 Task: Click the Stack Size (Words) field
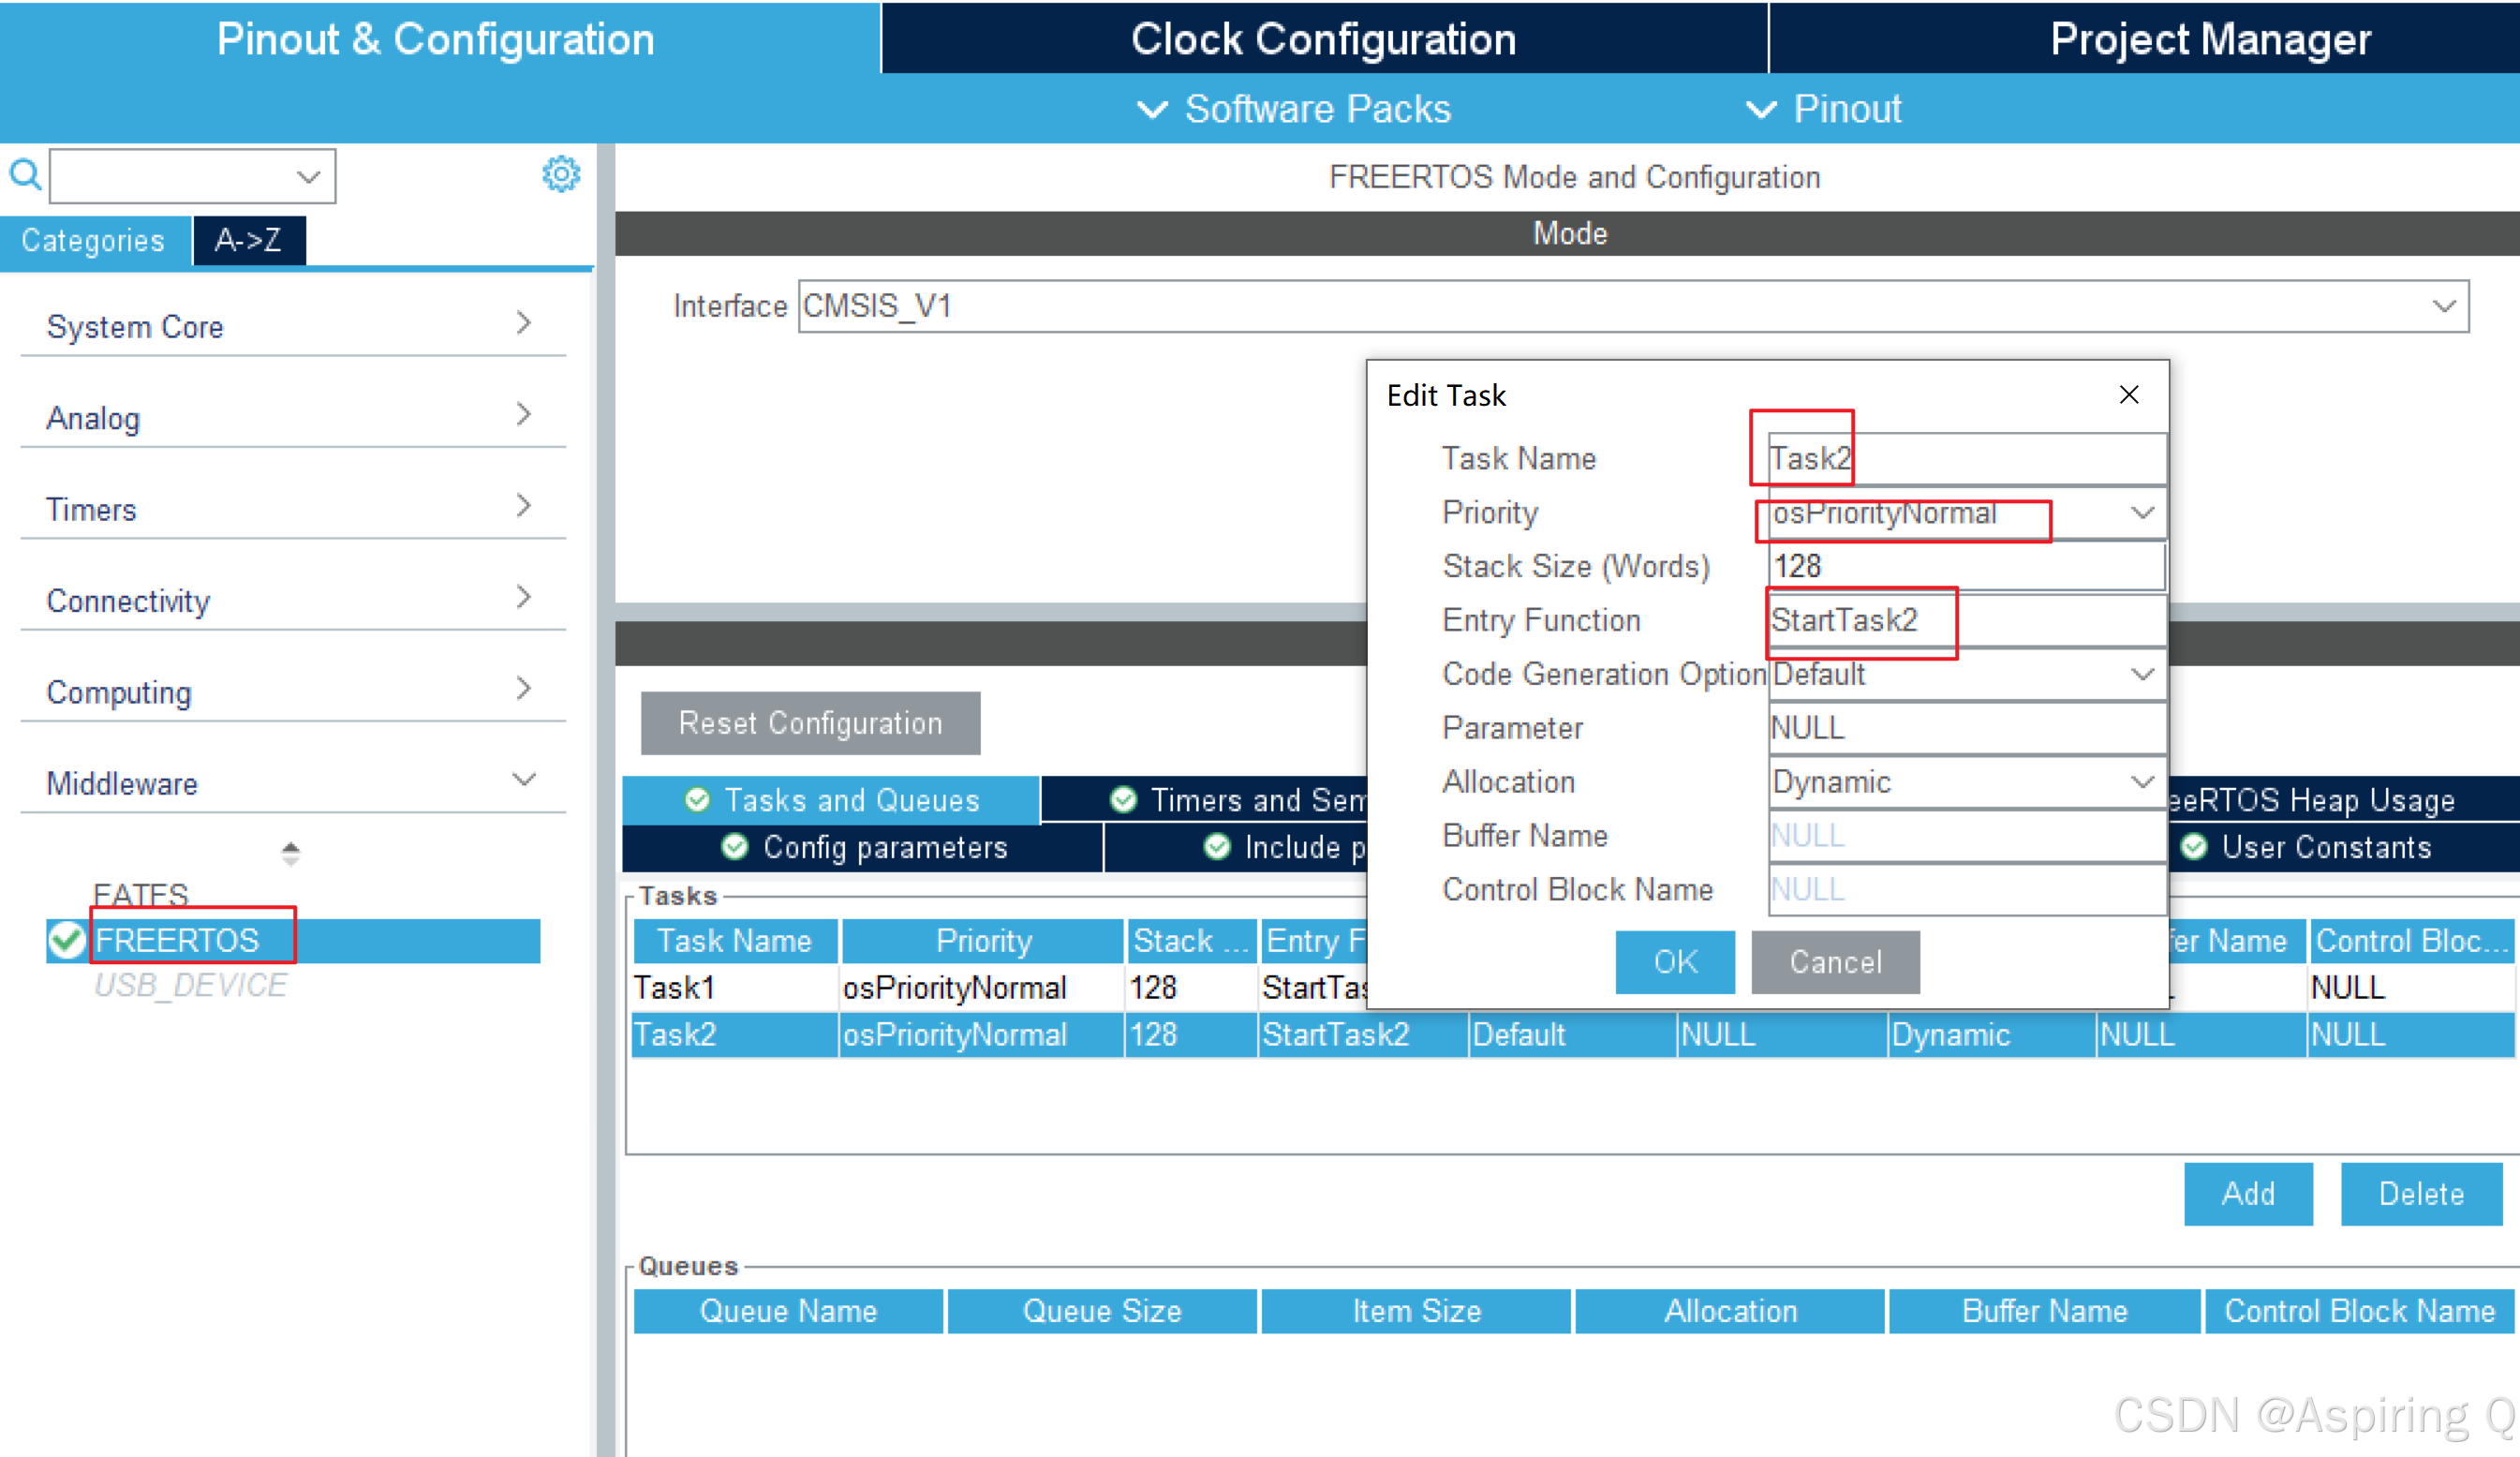[1967, 567]
